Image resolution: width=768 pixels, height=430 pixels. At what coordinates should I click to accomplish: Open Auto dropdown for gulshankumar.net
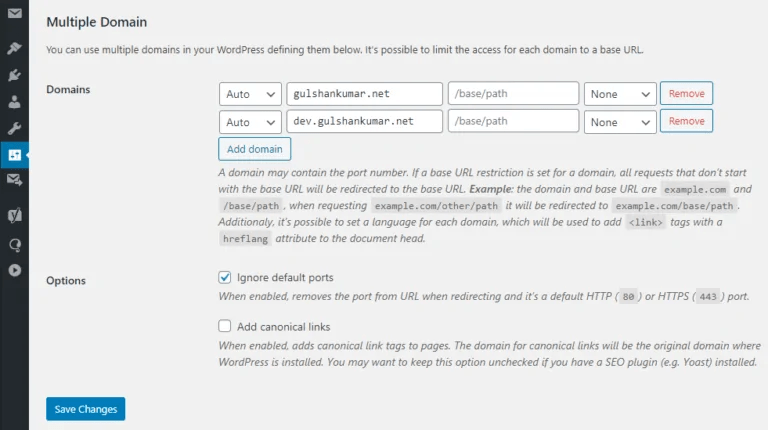[250, 94]
